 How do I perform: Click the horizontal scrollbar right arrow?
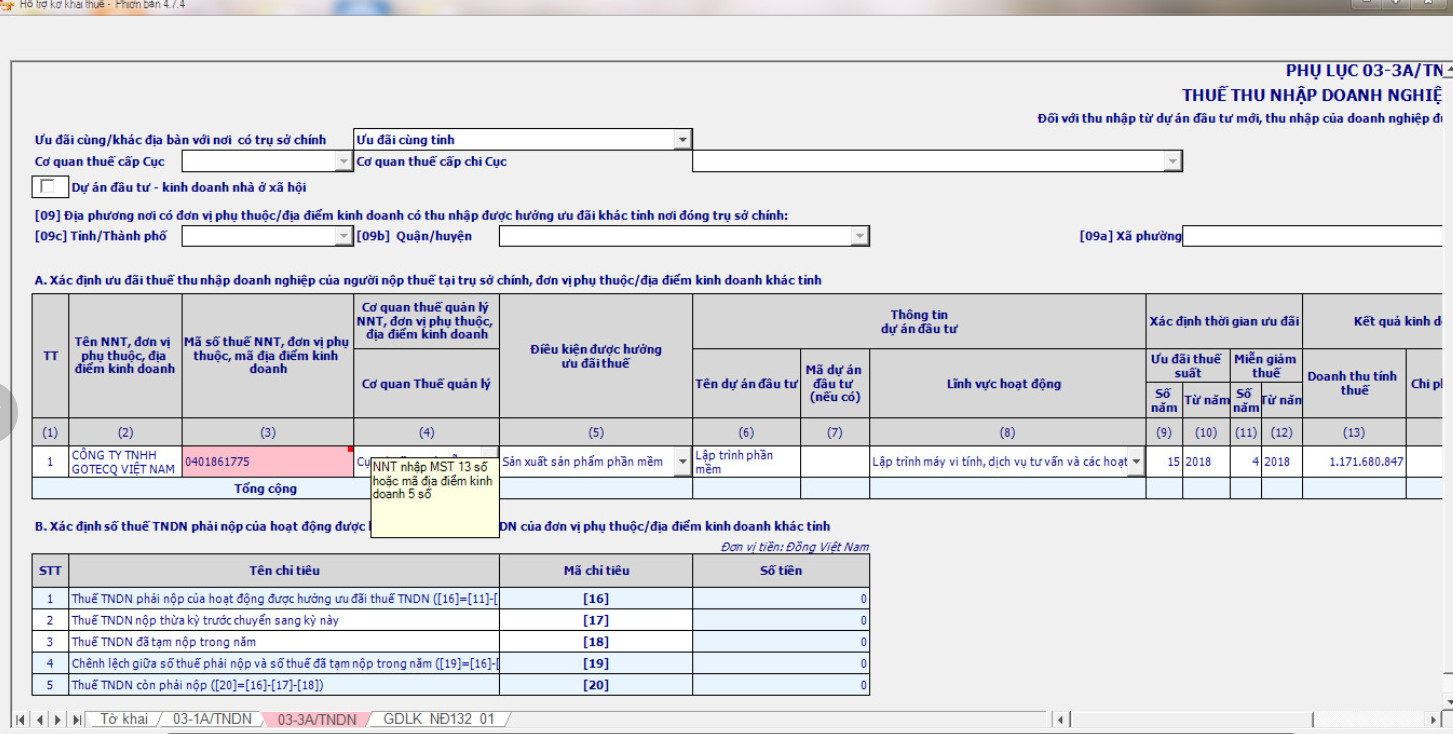(1435, 720)
